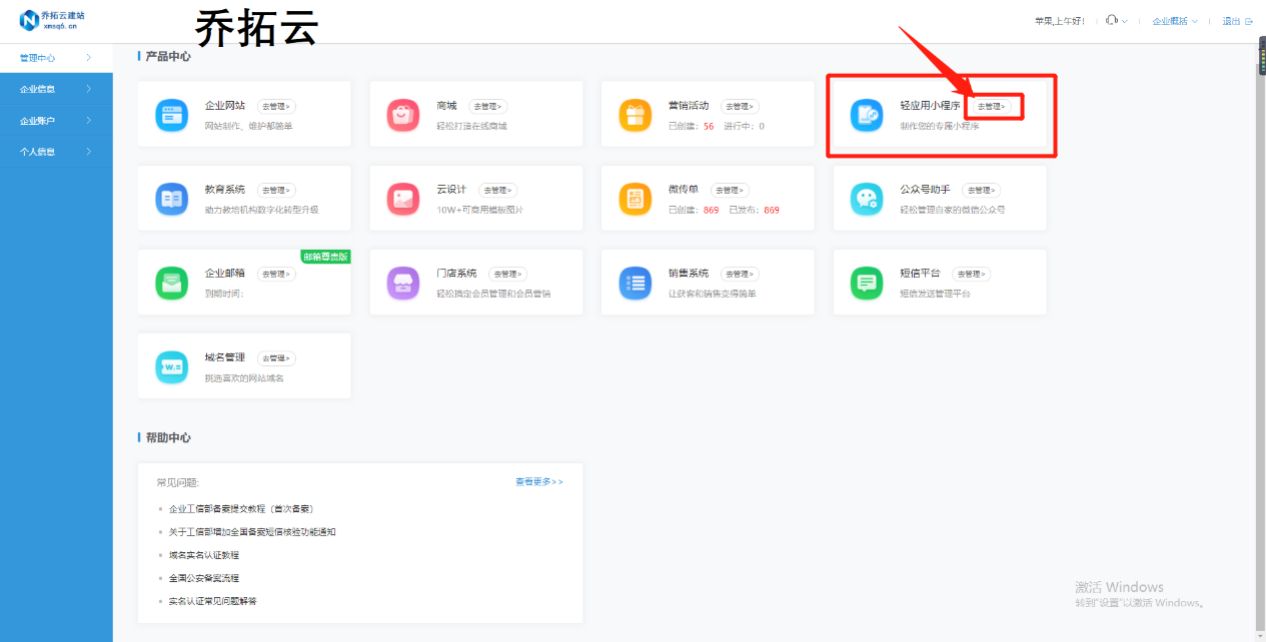Click the headset customer service icon
Image resolution: width=1266 pixels, height=642 pixels.
tap(1110, 19)
